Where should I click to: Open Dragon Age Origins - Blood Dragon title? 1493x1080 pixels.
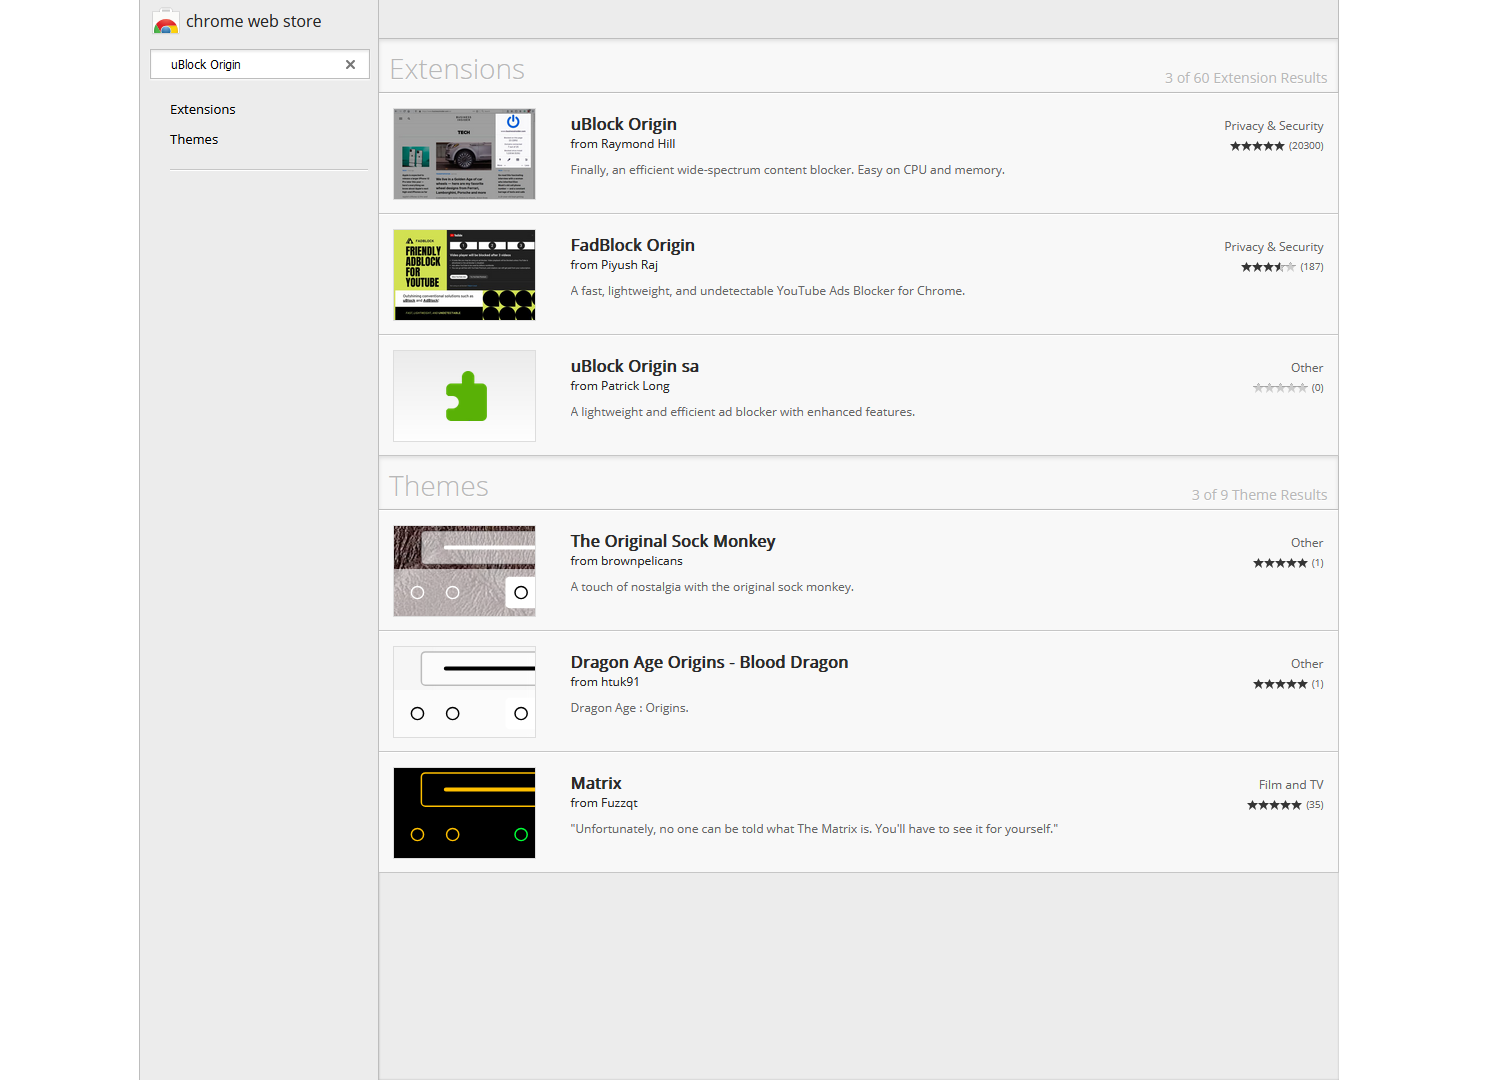(710, 662)
